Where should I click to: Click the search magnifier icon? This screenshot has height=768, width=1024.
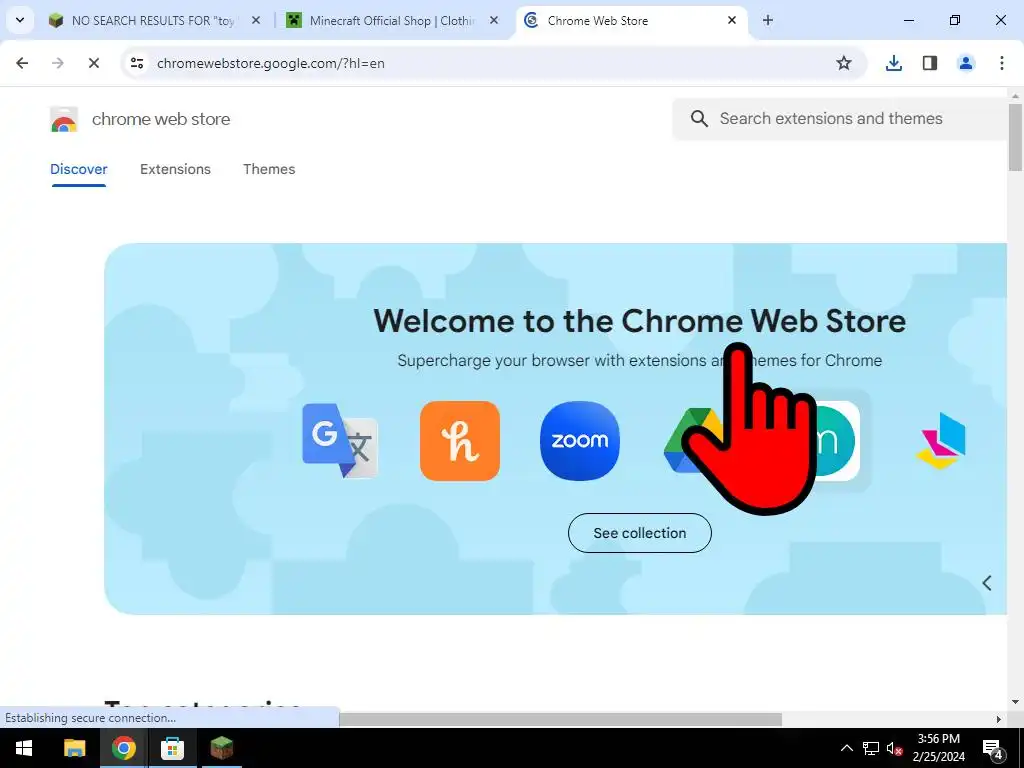click(699, 119)
